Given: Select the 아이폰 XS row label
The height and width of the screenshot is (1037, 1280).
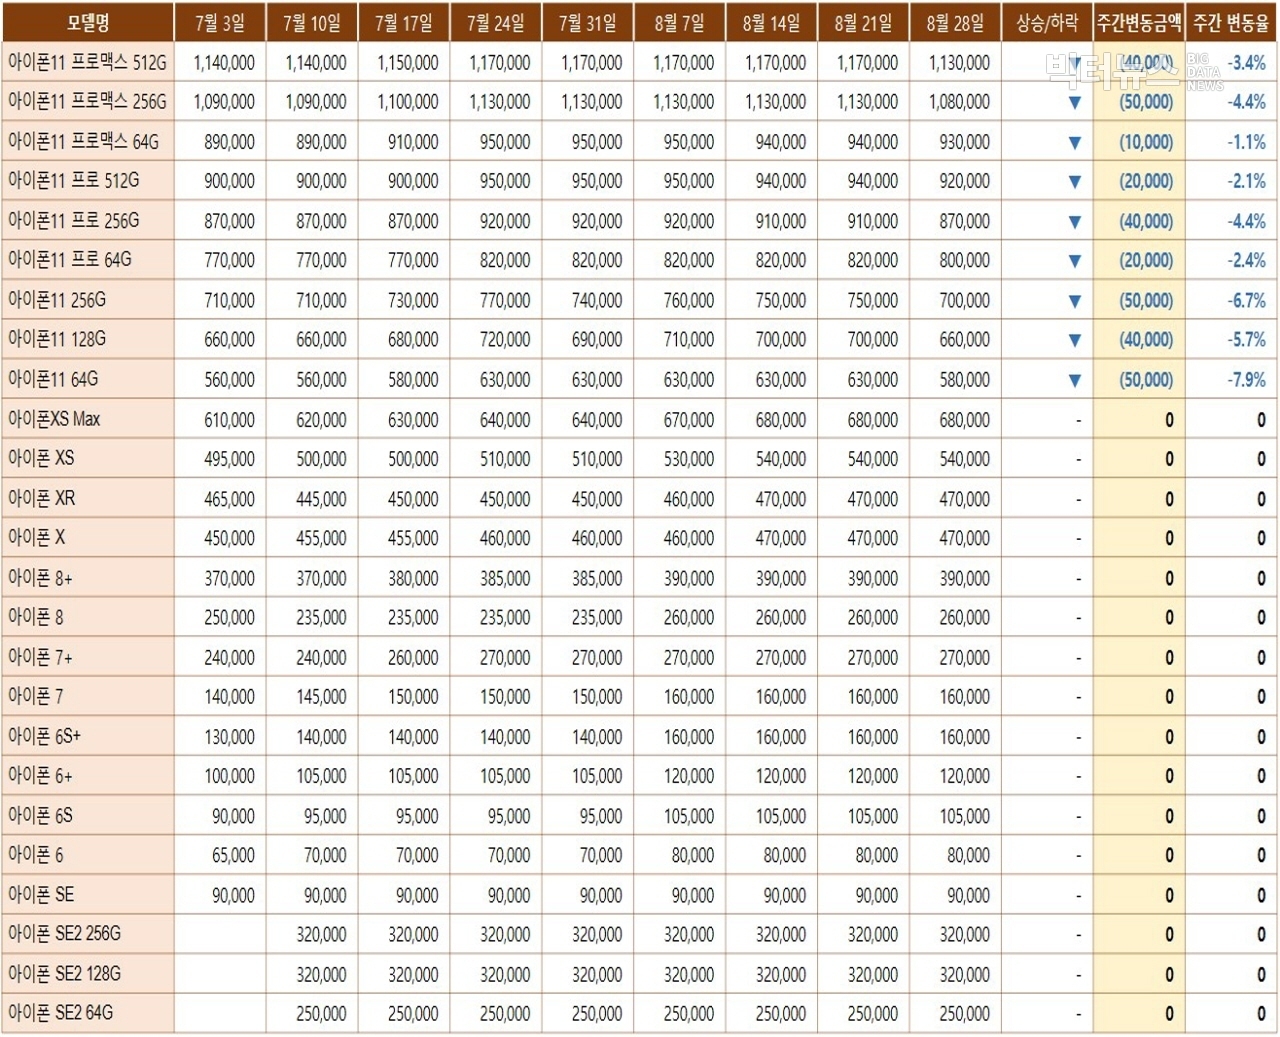Looking at the screenshot, I should pos(41,458).
